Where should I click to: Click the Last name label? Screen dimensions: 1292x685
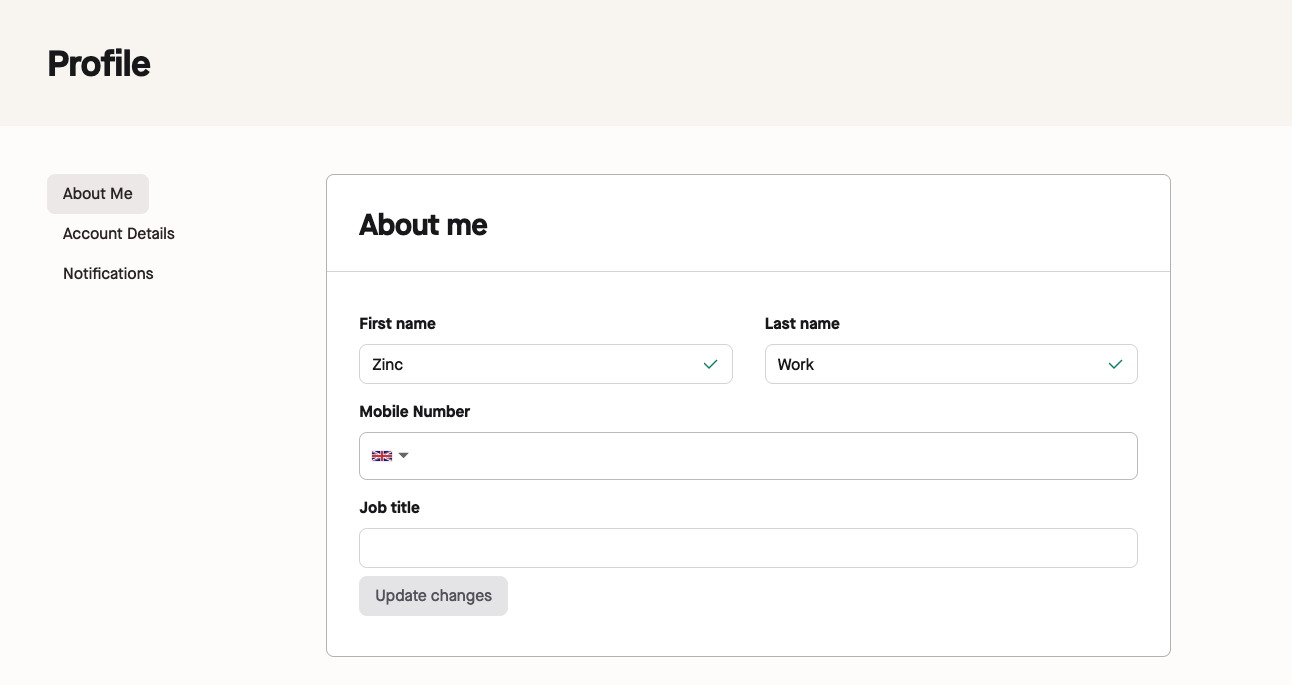(x=802, y=324)
